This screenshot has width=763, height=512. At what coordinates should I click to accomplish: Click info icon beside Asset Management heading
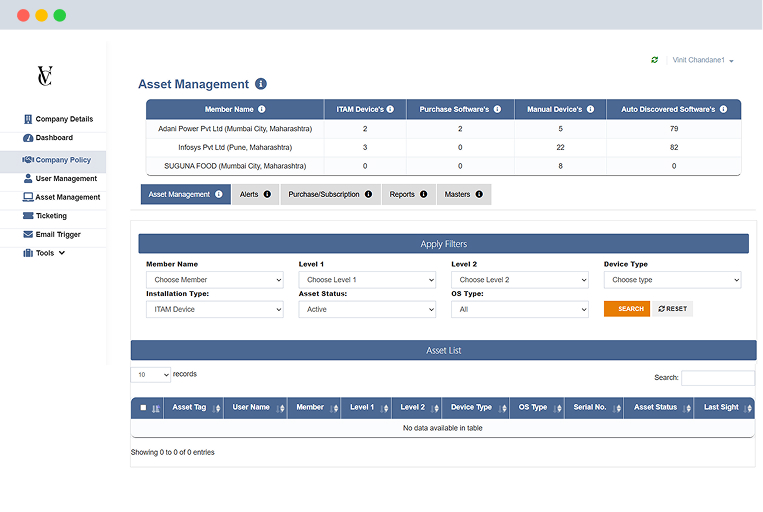[261, 84]
